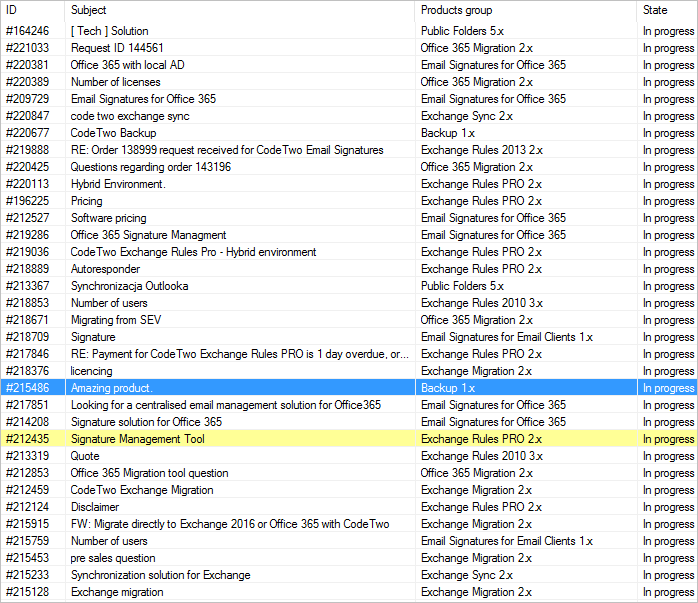
Task: Click the 'Quote' ticket subject
Action: click(85, 456)
